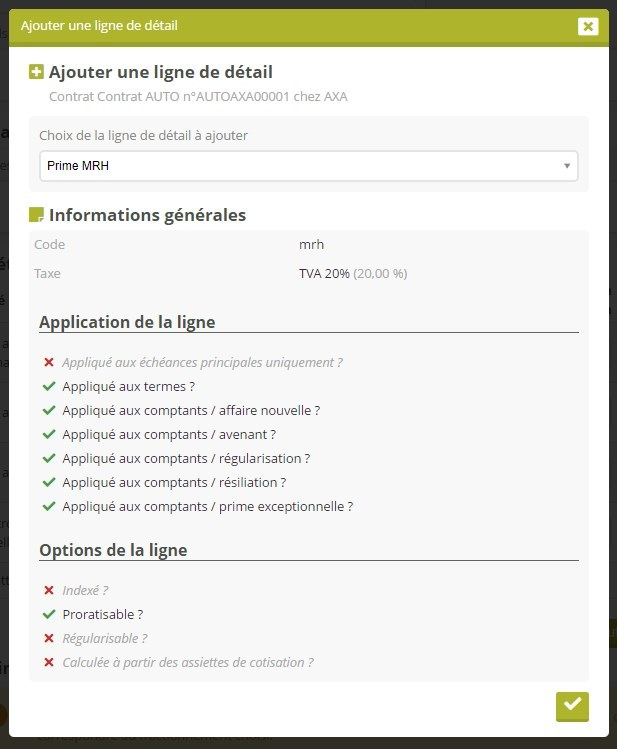
Task: Click the Options de la ligne heading
Action: coord(113,550)
